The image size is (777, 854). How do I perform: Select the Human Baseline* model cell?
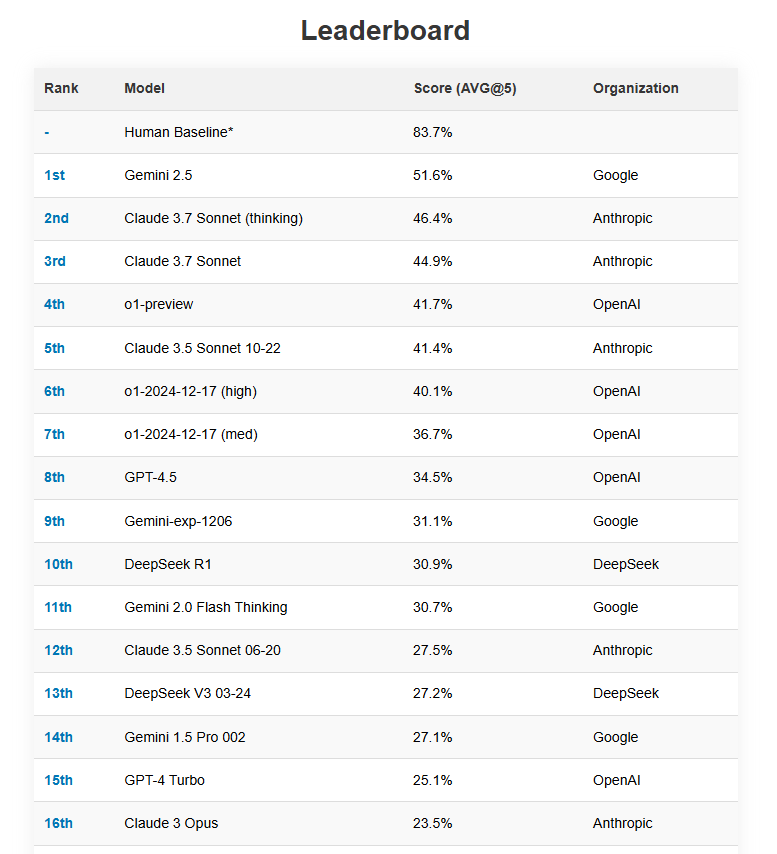tap(179, 132)
